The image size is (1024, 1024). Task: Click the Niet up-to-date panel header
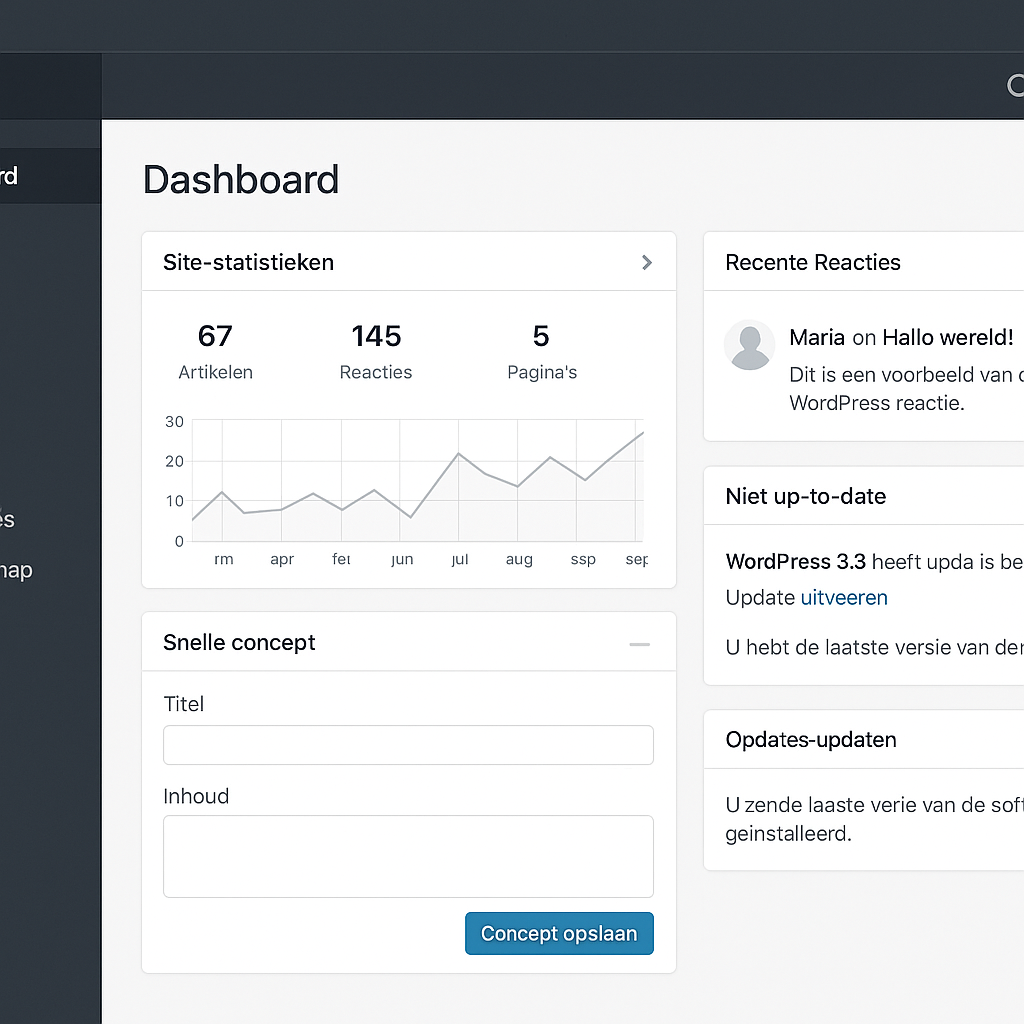pyautogui.click(x=806, y=496)
